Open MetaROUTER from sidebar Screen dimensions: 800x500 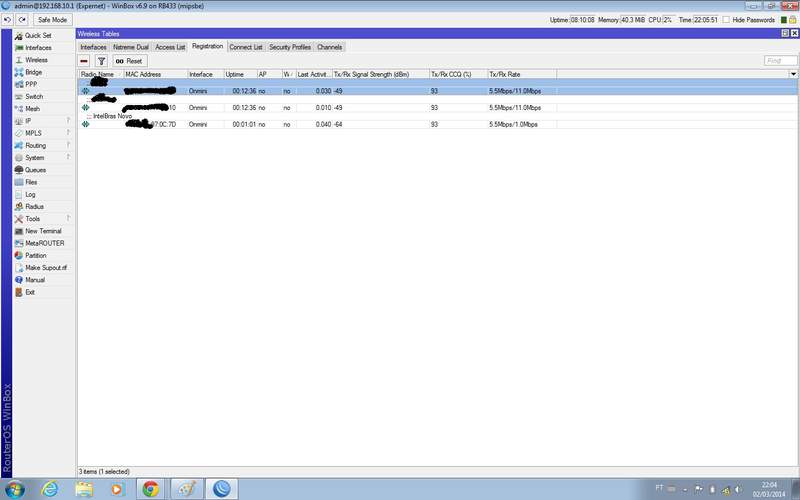[x=44, y=243]
